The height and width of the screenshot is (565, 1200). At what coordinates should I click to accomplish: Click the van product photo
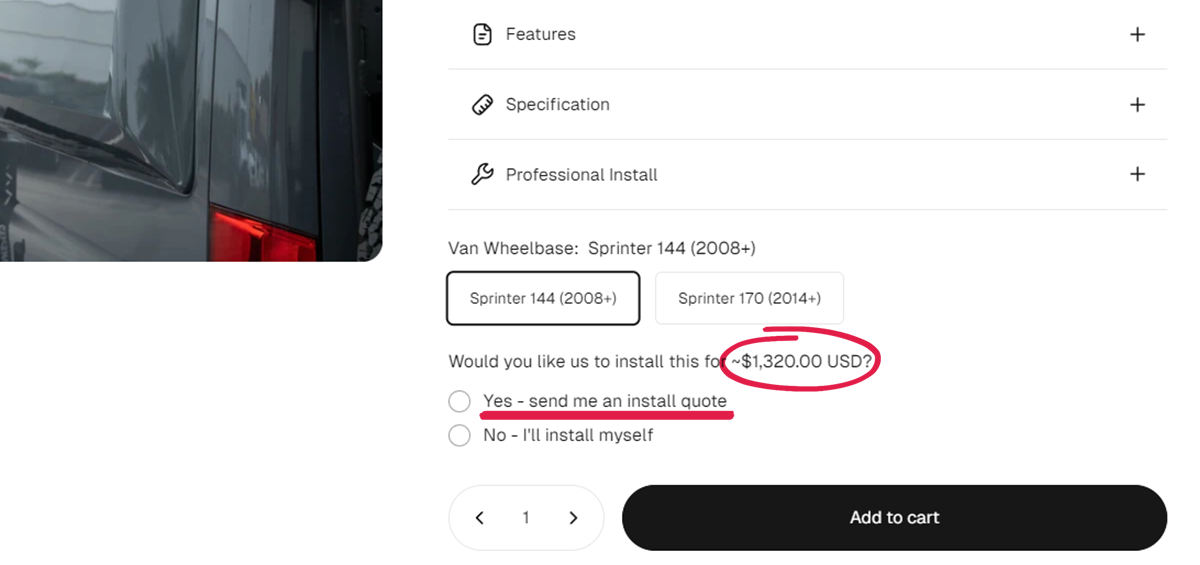coord(190,130)
